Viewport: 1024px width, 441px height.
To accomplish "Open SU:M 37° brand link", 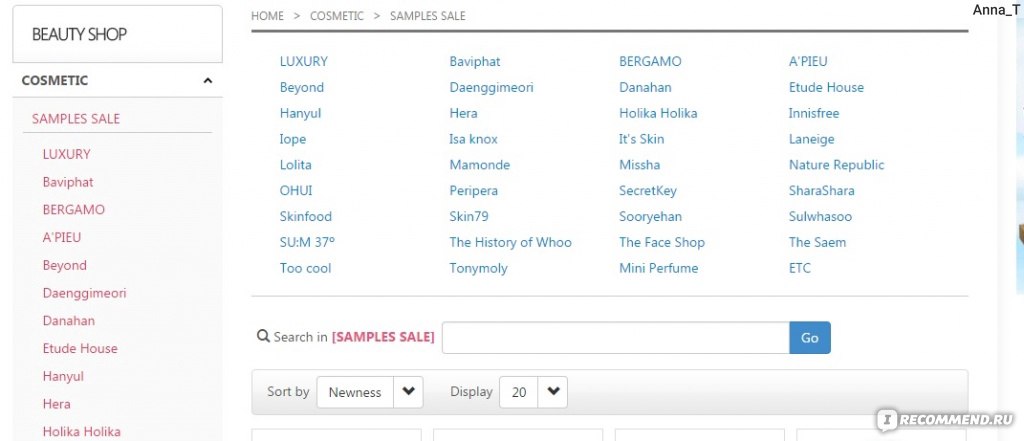I will (x=307, y=242).
